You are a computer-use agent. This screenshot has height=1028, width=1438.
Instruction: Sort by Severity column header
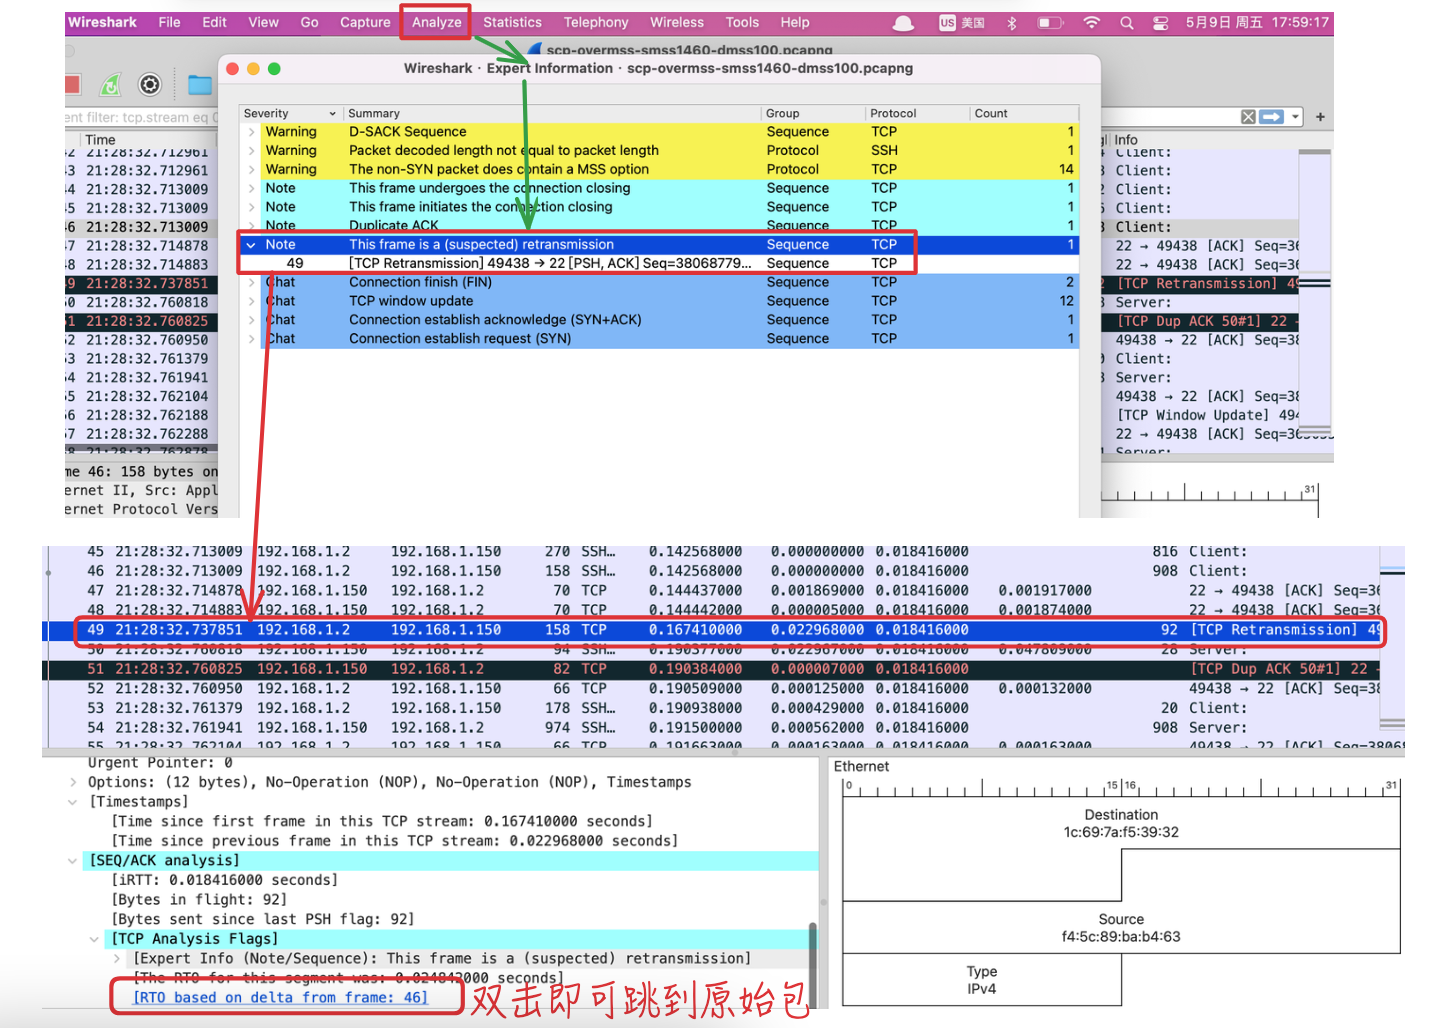point(290,113)
